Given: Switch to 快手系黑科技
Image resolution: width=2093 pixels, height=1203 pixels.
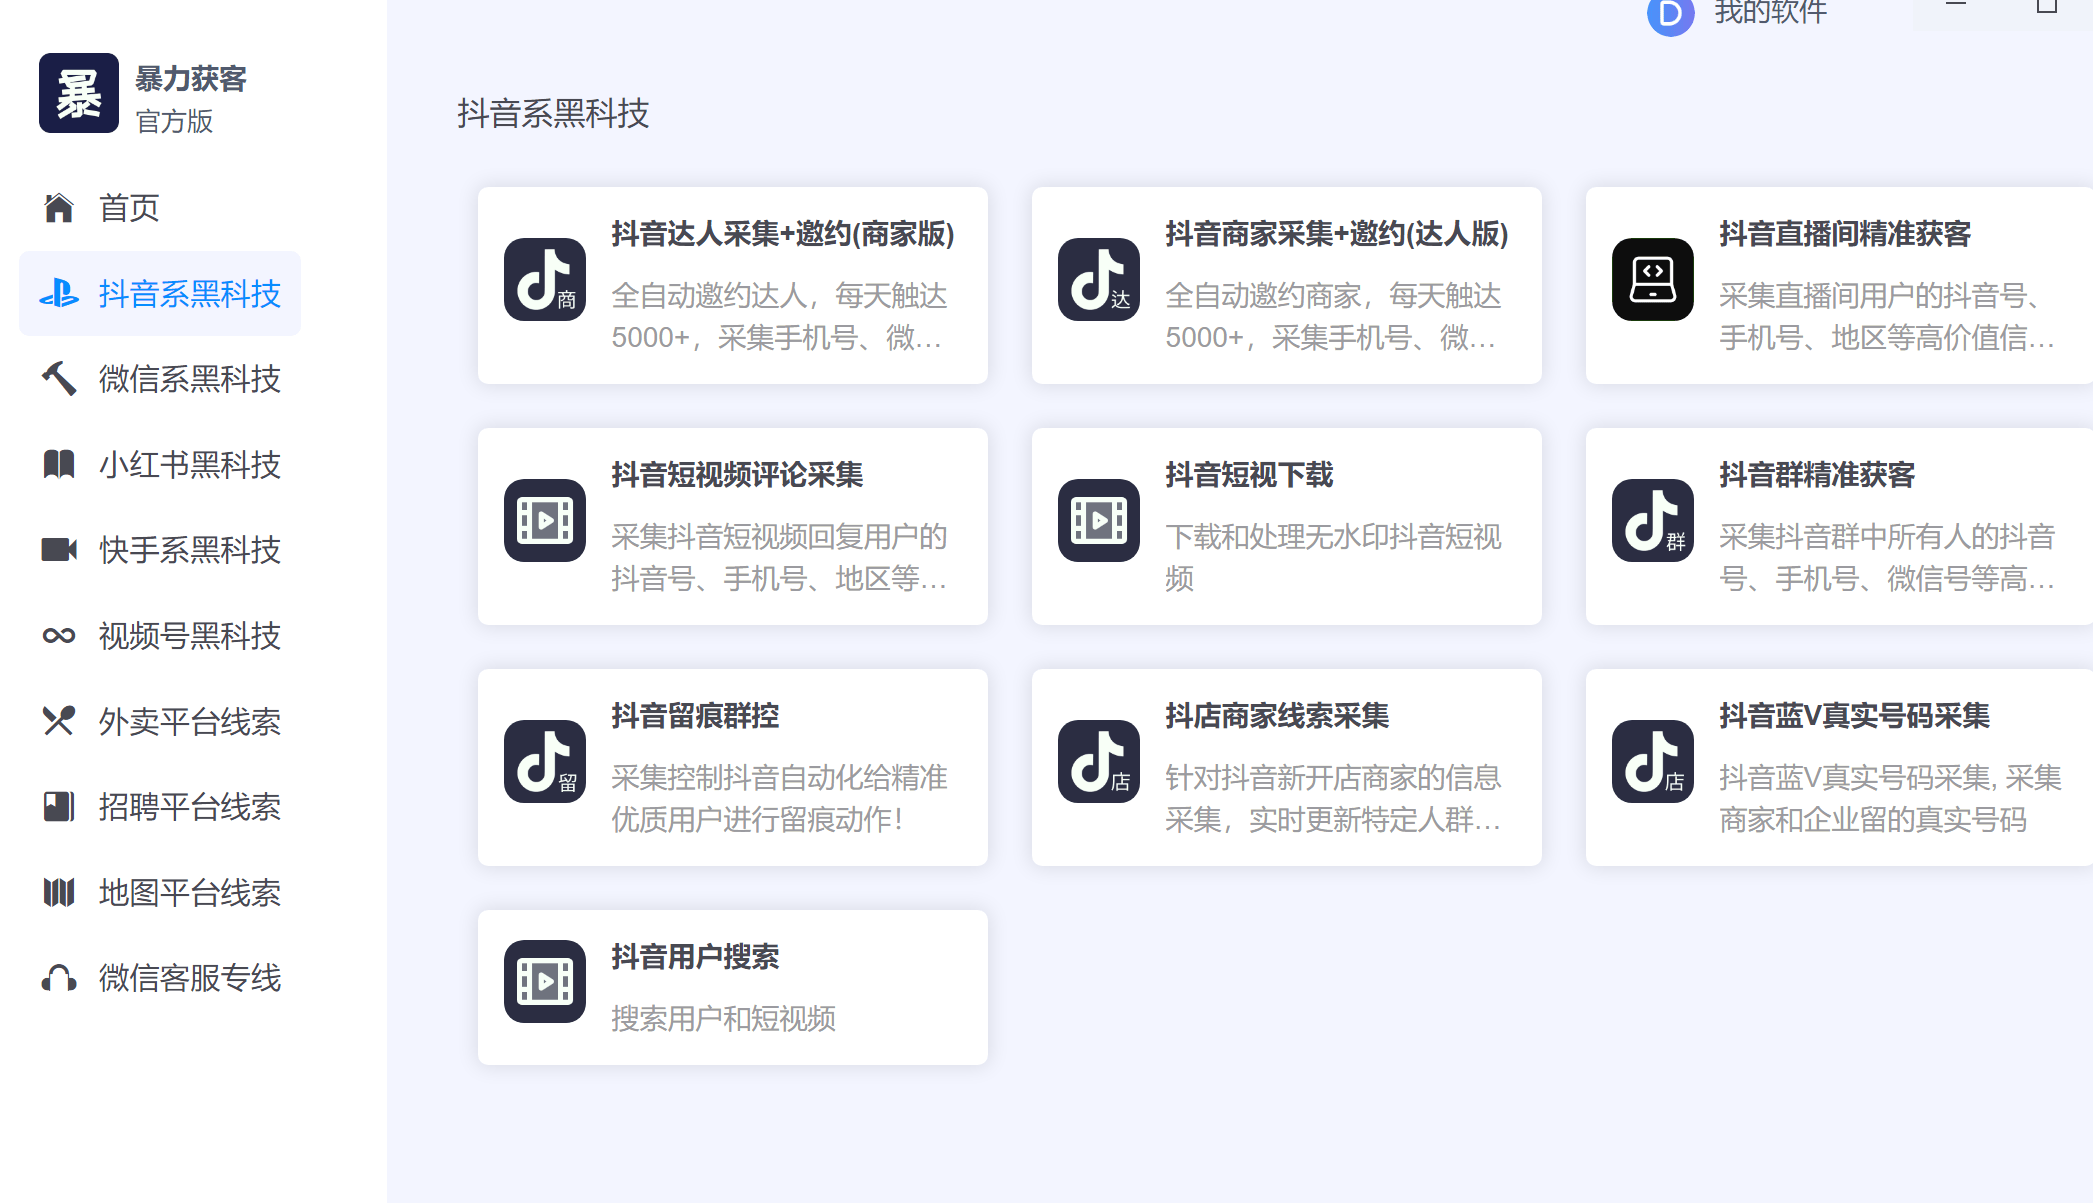Looking at the screenshot, I should (160, 550).
